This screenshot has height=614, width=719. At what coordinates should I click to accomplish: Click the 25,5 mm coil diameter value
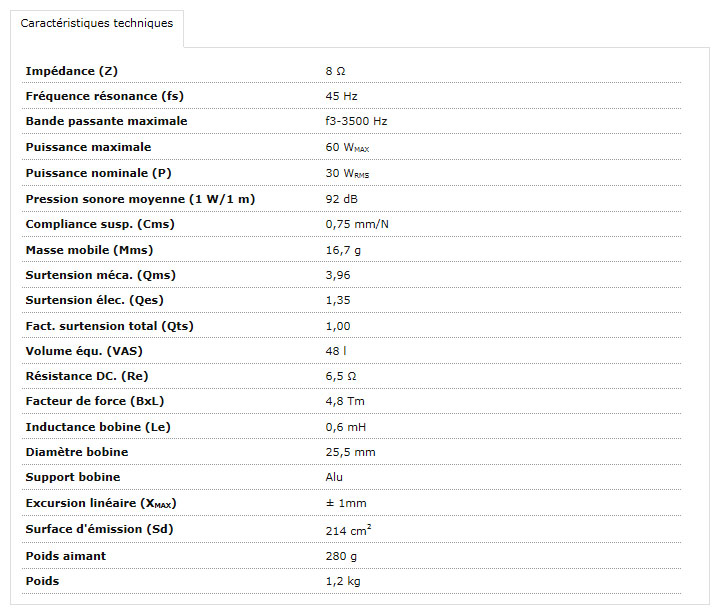click(x=350, y=452)
